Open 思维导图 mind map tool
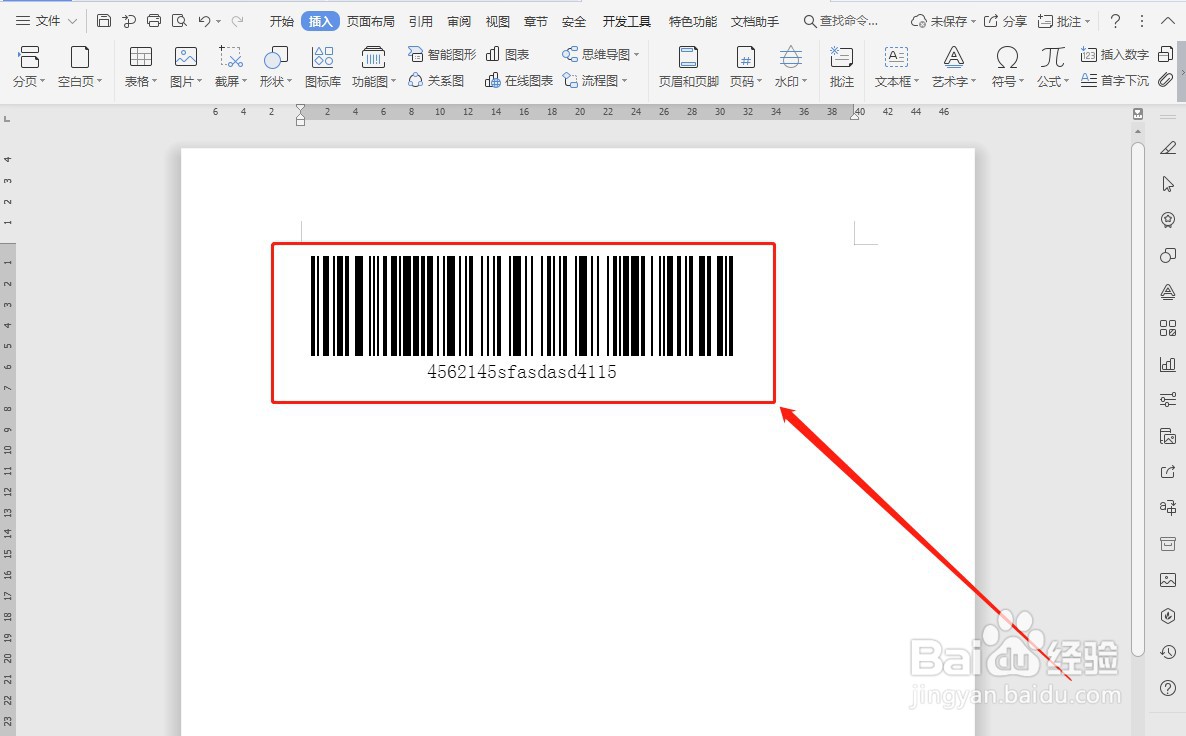The image size is (1186, 736). point(601,54)
